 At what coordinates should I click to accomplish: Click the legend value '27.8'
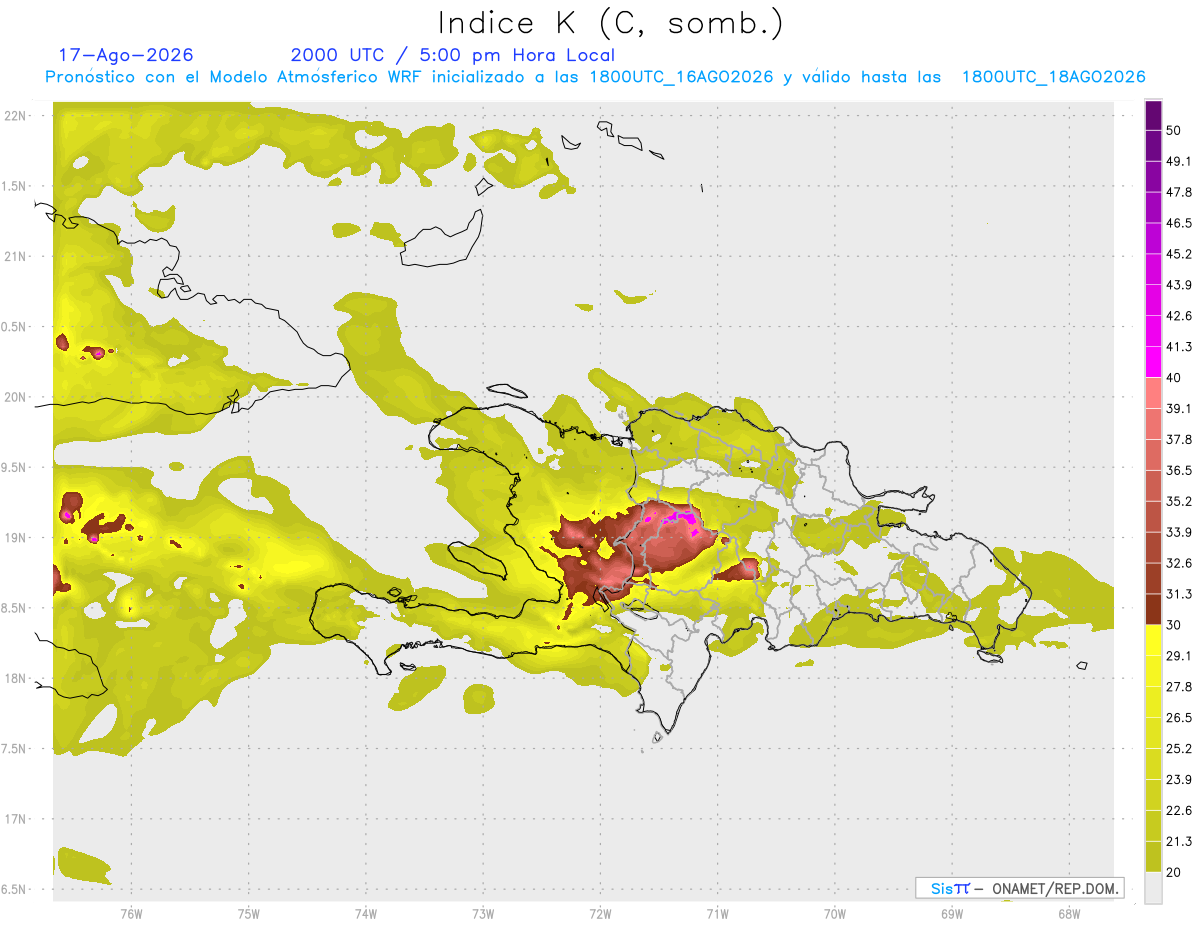coord(1179,687)
